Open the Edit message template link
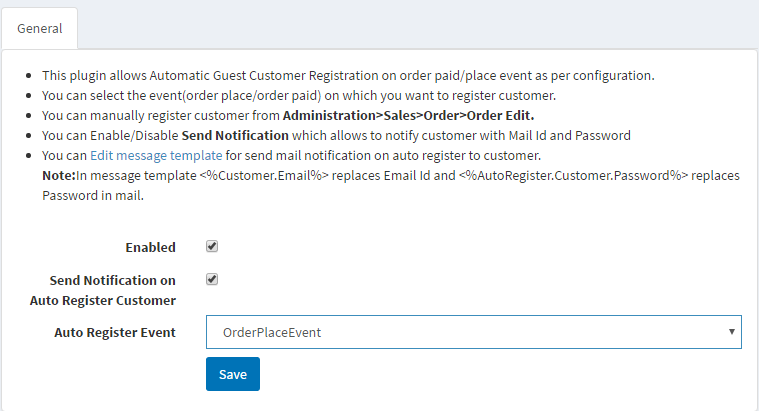 [x=155, y=156]
